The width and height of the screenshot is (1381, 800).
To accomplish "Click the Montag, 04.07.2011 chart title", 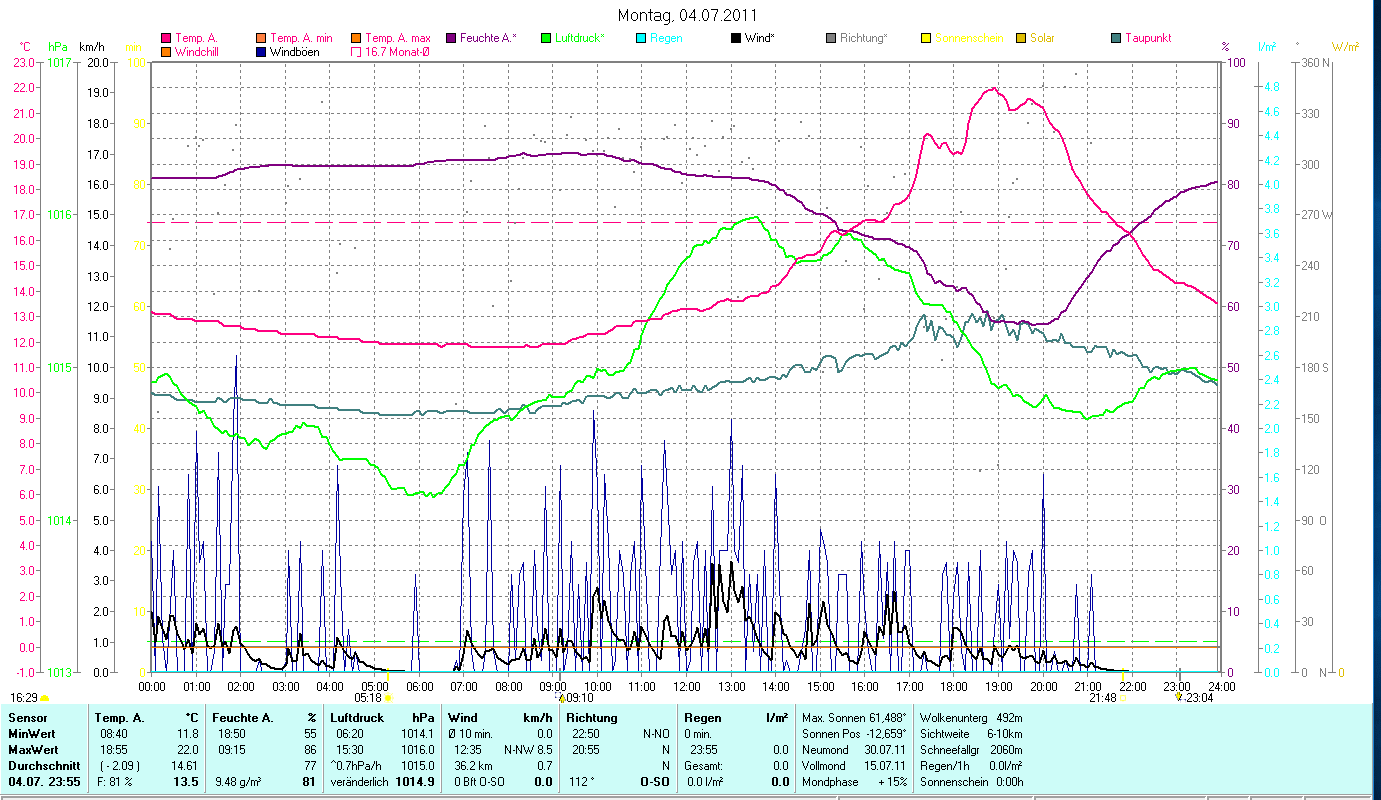I will pyautogui.click(x=687, y=15).
